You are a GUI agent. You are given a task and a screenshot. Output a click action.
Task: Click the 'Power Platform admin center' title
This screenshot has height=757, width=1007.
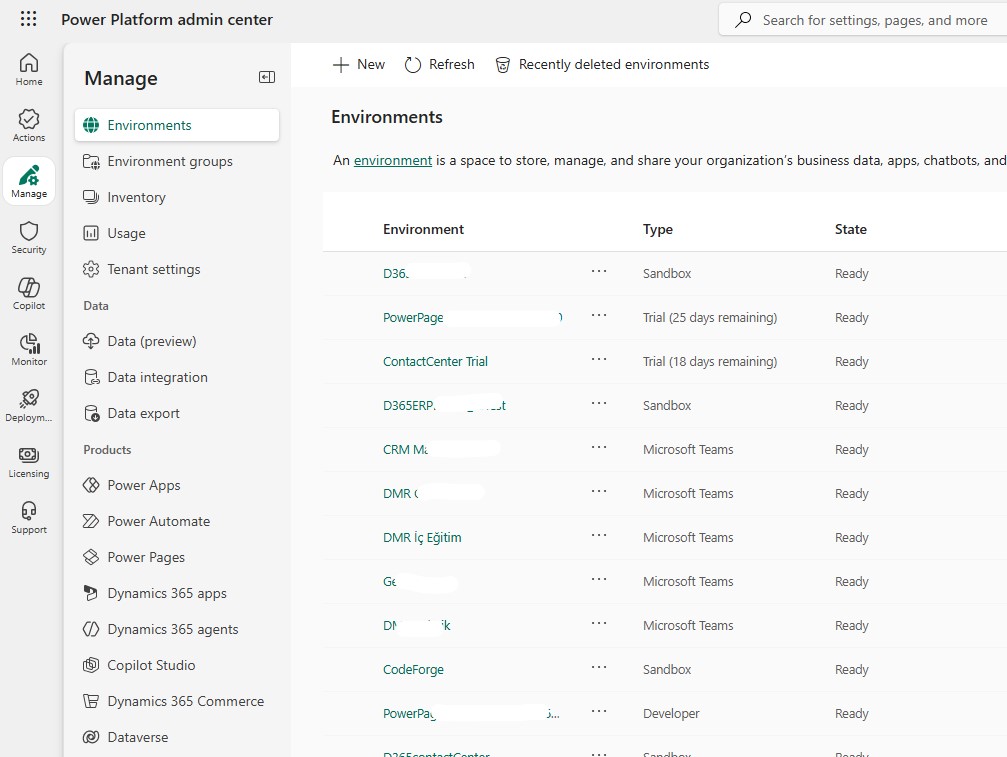tap(167, 19)
